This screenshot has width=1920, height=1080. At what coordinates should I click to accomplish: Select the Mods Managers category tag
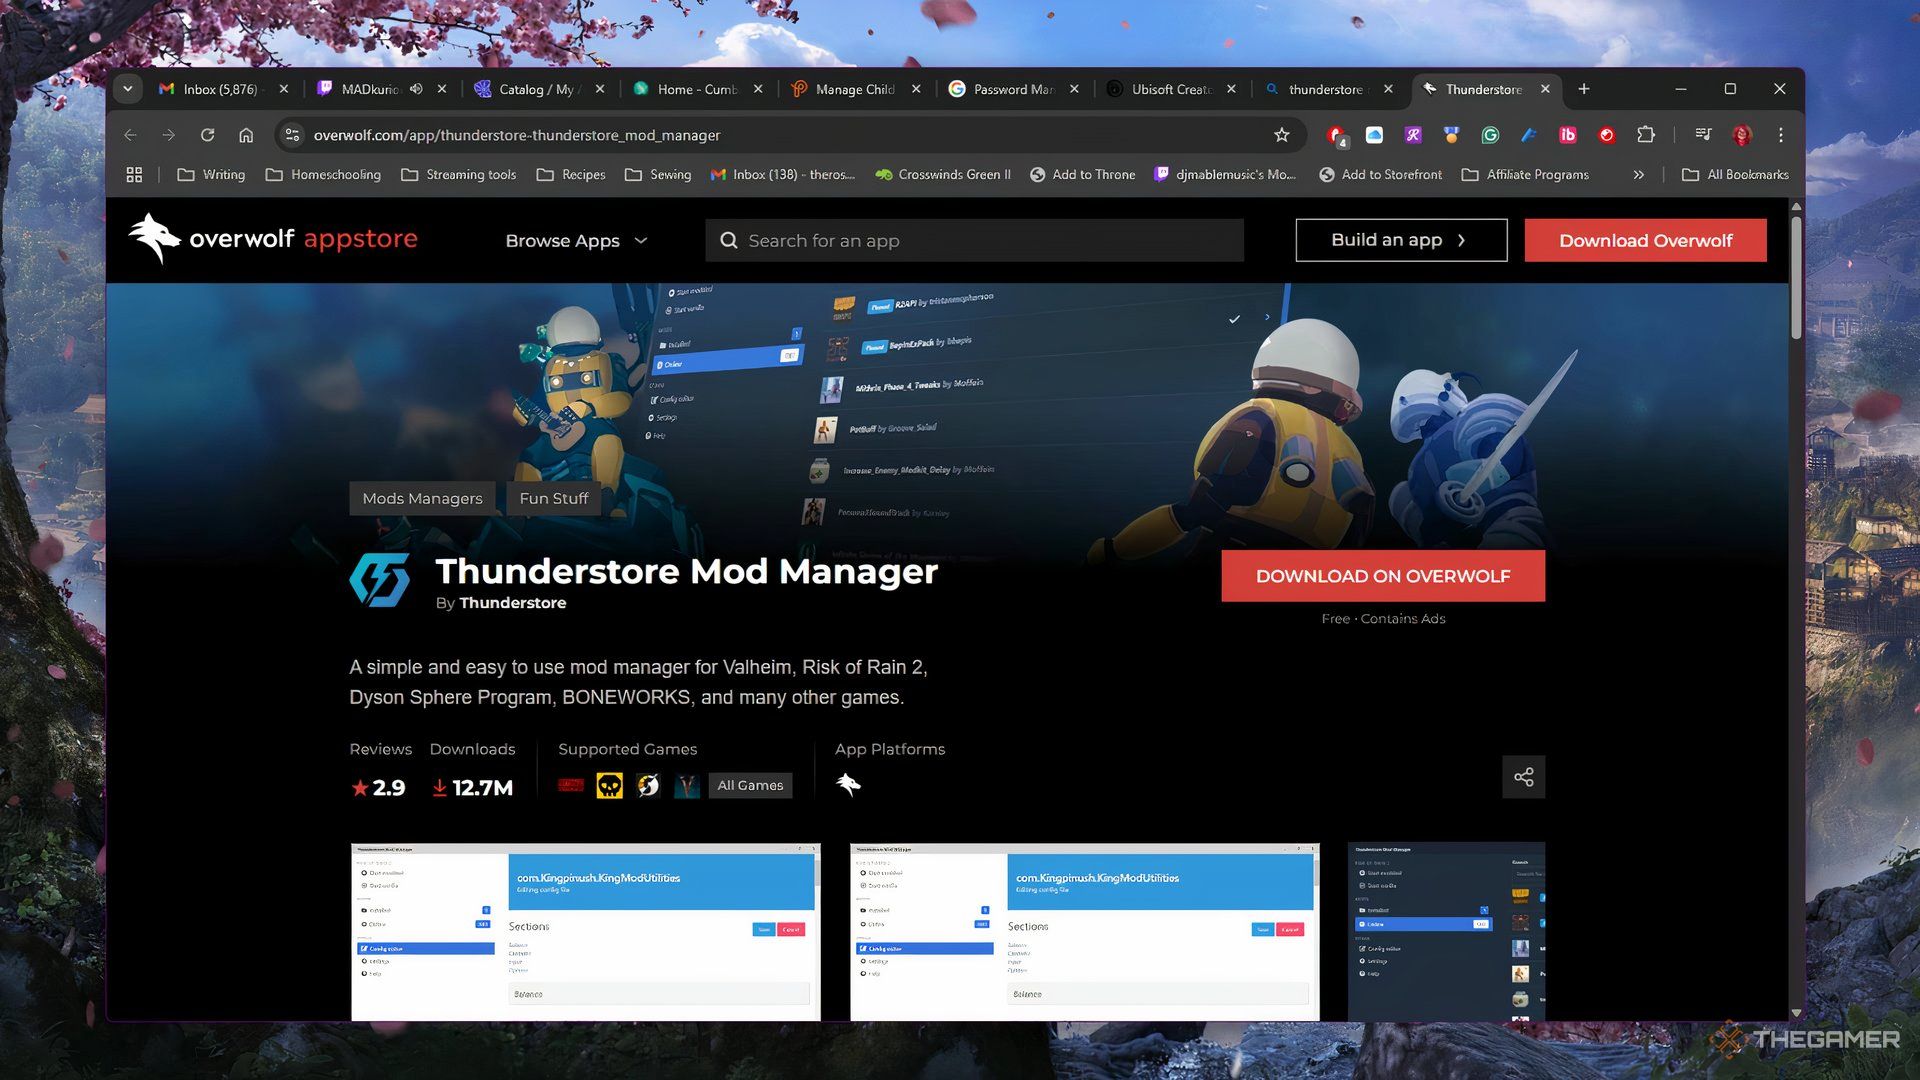tap(422, 498)
